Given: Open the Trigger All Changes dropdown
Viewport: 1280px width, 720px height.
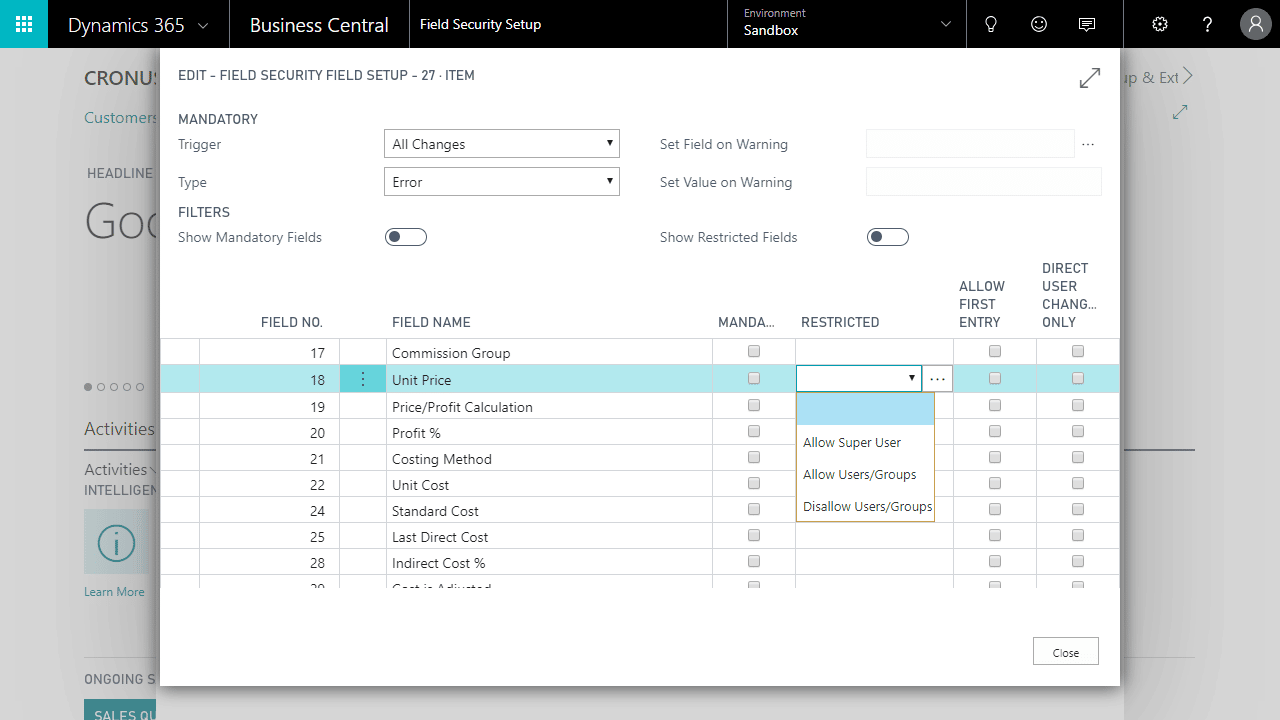Looking at the screenshot, I should [502, 144].
